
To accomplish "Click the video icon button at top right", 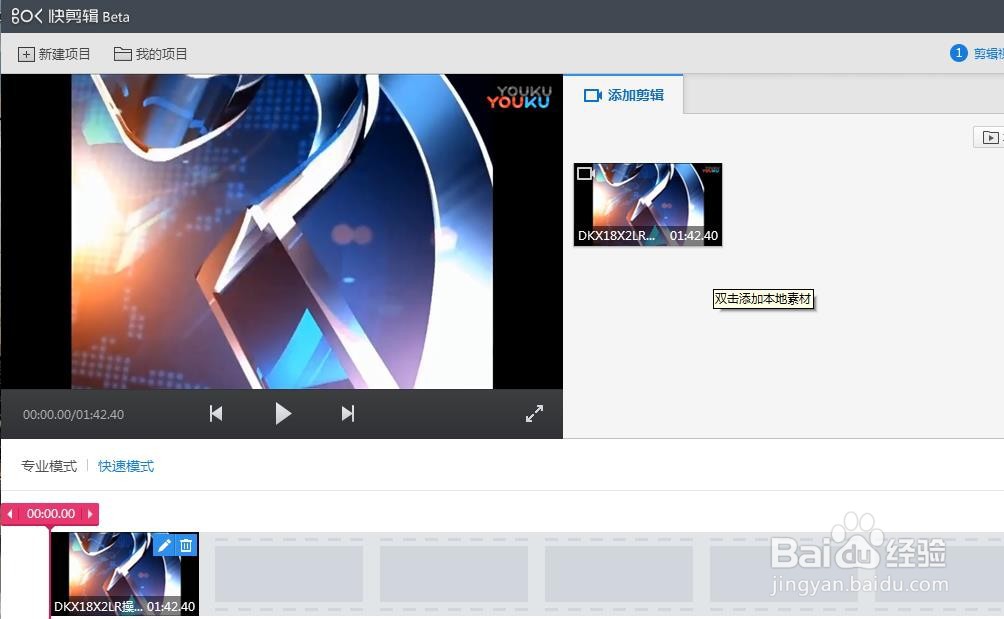I will pyautogui.click(x=989, y=137).
